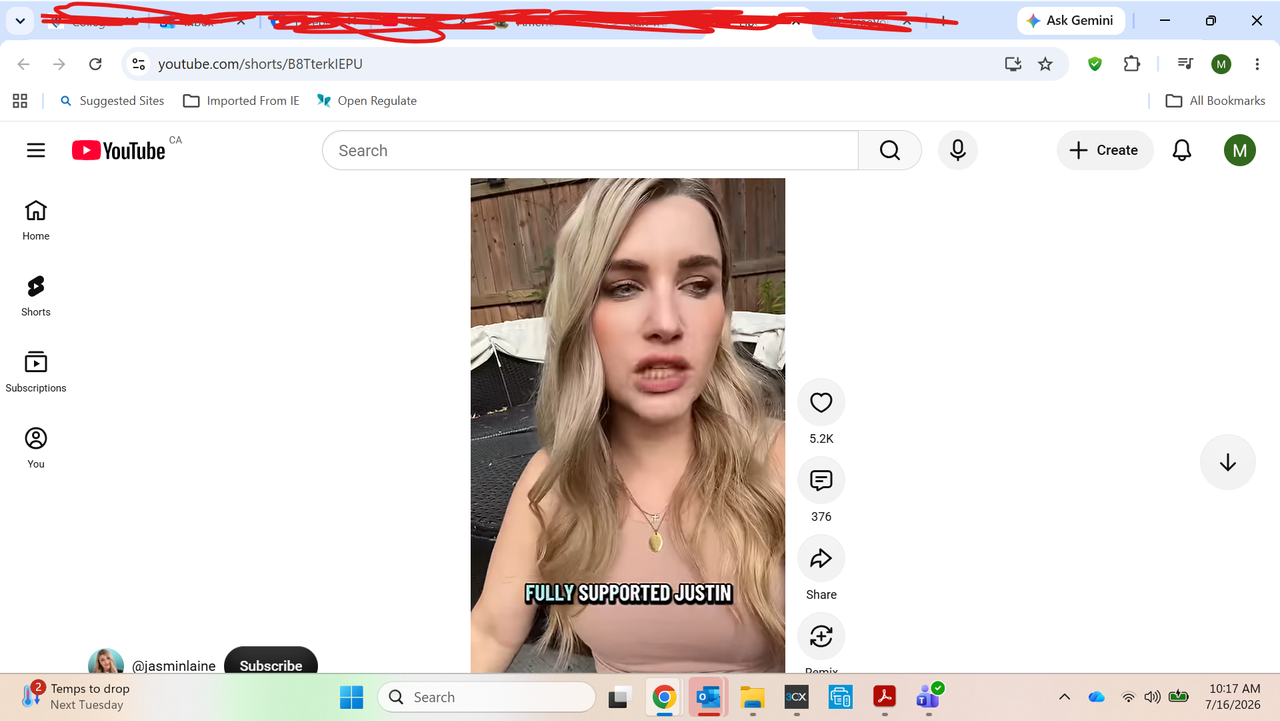The image size is (1280, 721).
Task: Open the Chrome three-dot menu
Action: [x=1255, y=64]
